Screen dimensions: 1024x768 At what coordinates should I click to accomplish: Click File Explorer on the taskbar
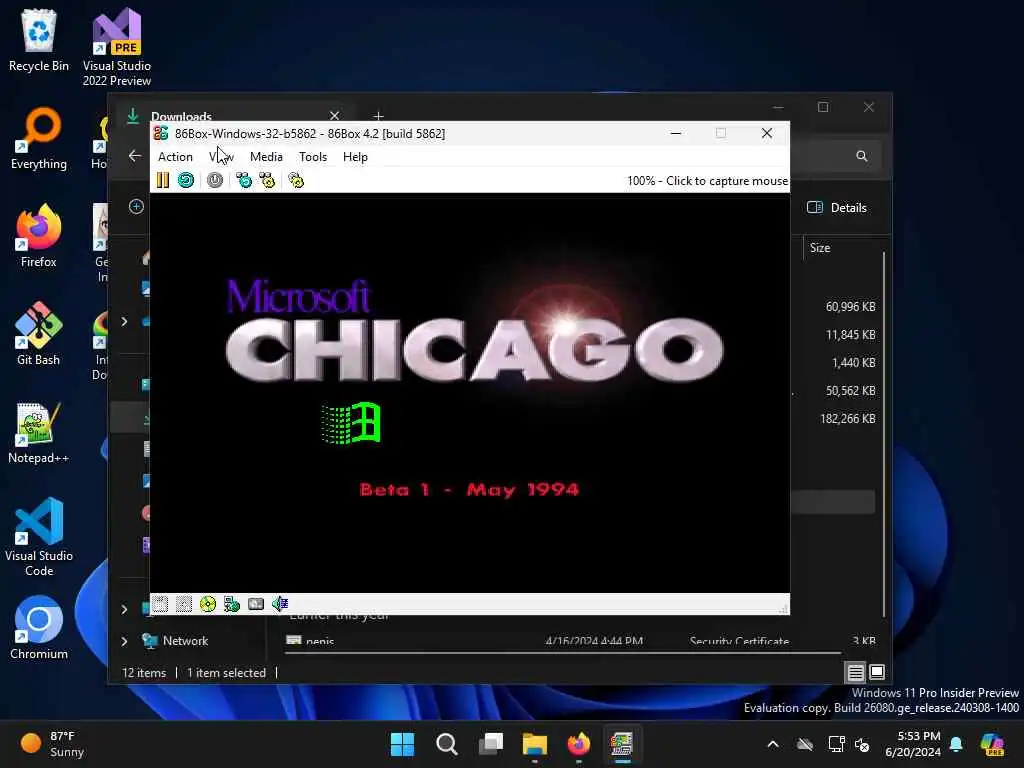[534, 744]
